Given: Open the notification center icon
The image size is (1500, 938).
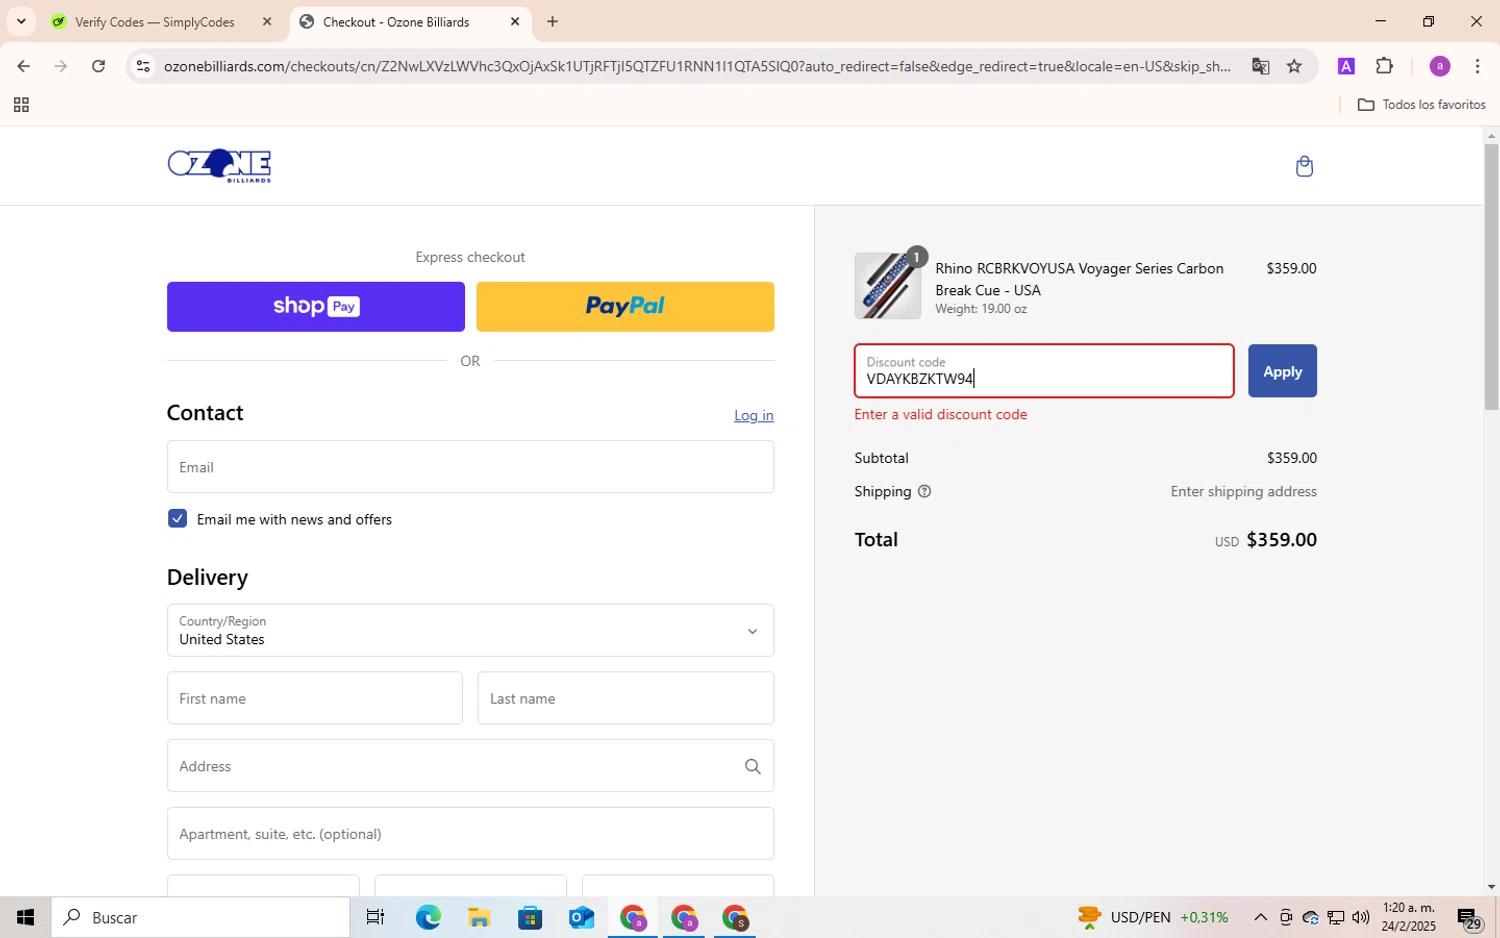Looking at the screenshot, I should (1469, 917).
